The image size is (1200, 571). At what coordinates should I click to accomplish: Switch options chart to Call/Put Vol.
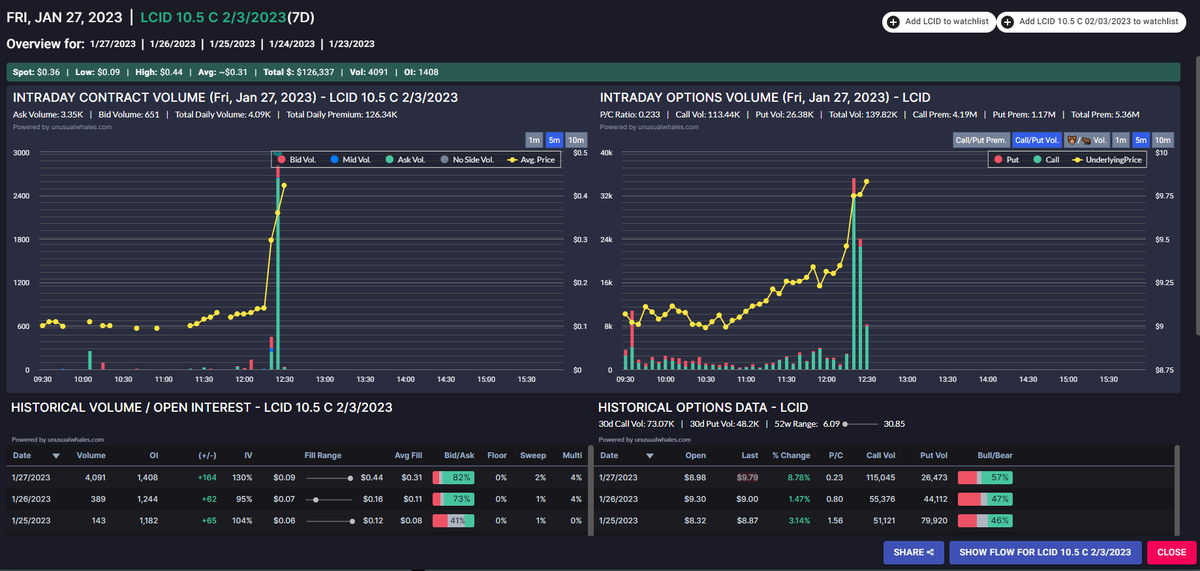click(x=1037, y=140)
